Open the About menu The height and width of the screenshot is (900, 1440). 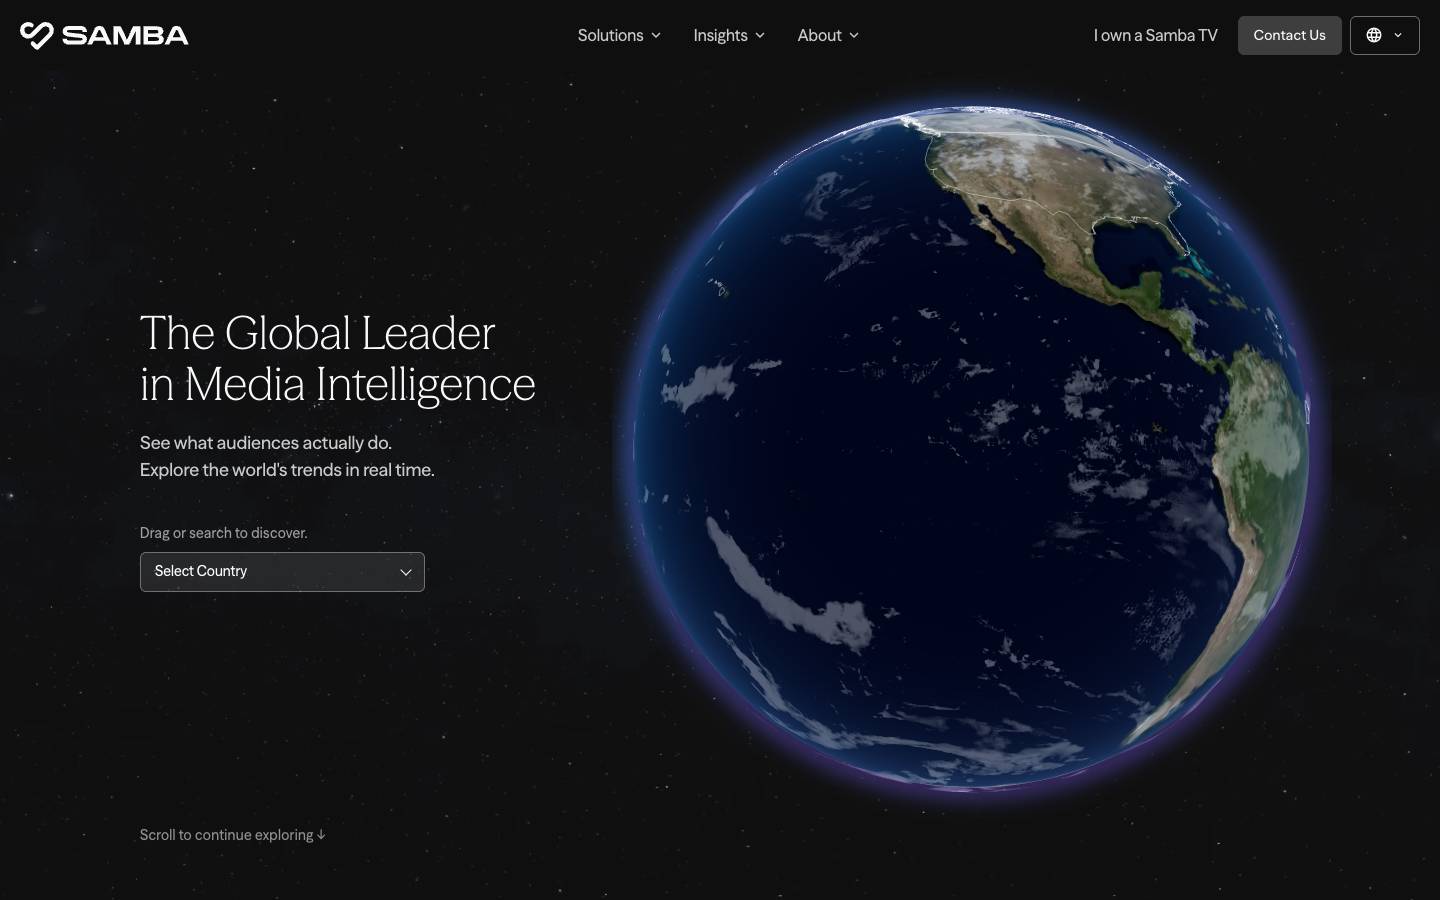point(828,35)
